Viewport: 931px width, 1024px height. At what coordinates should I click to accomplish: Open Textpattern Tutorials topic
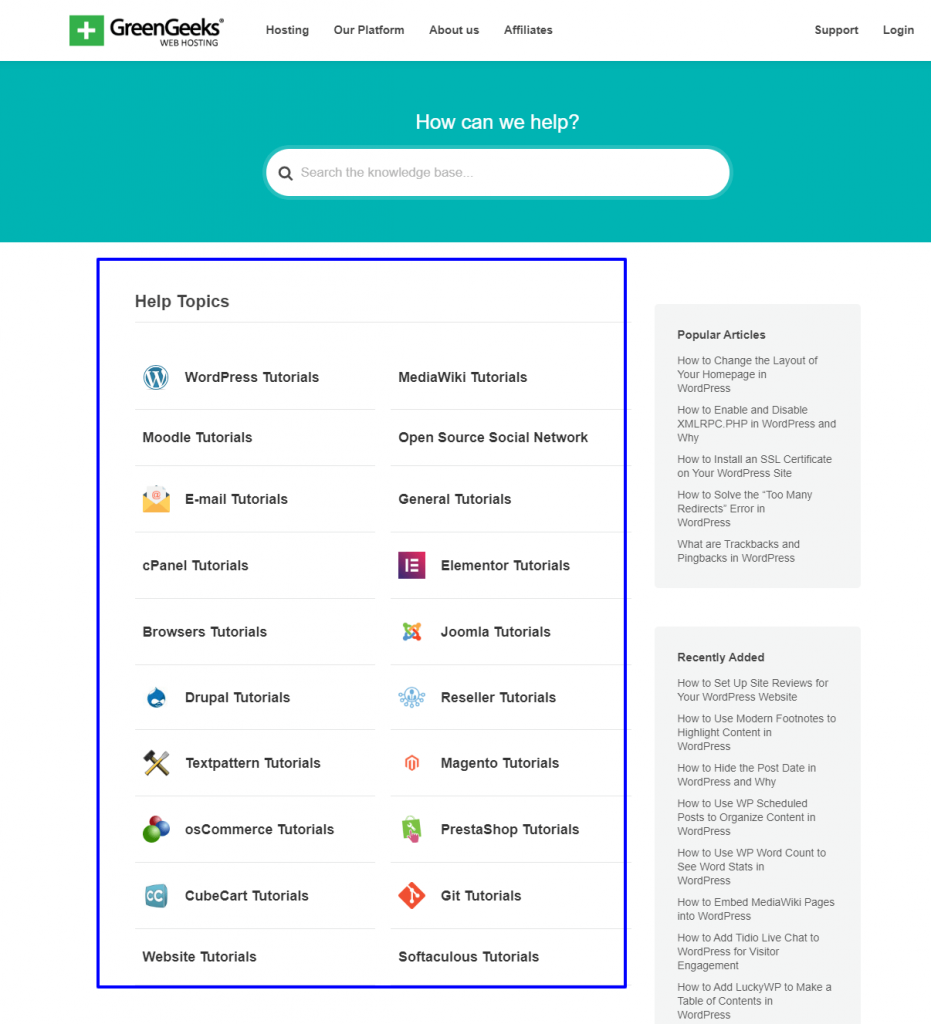coord(253,763)
